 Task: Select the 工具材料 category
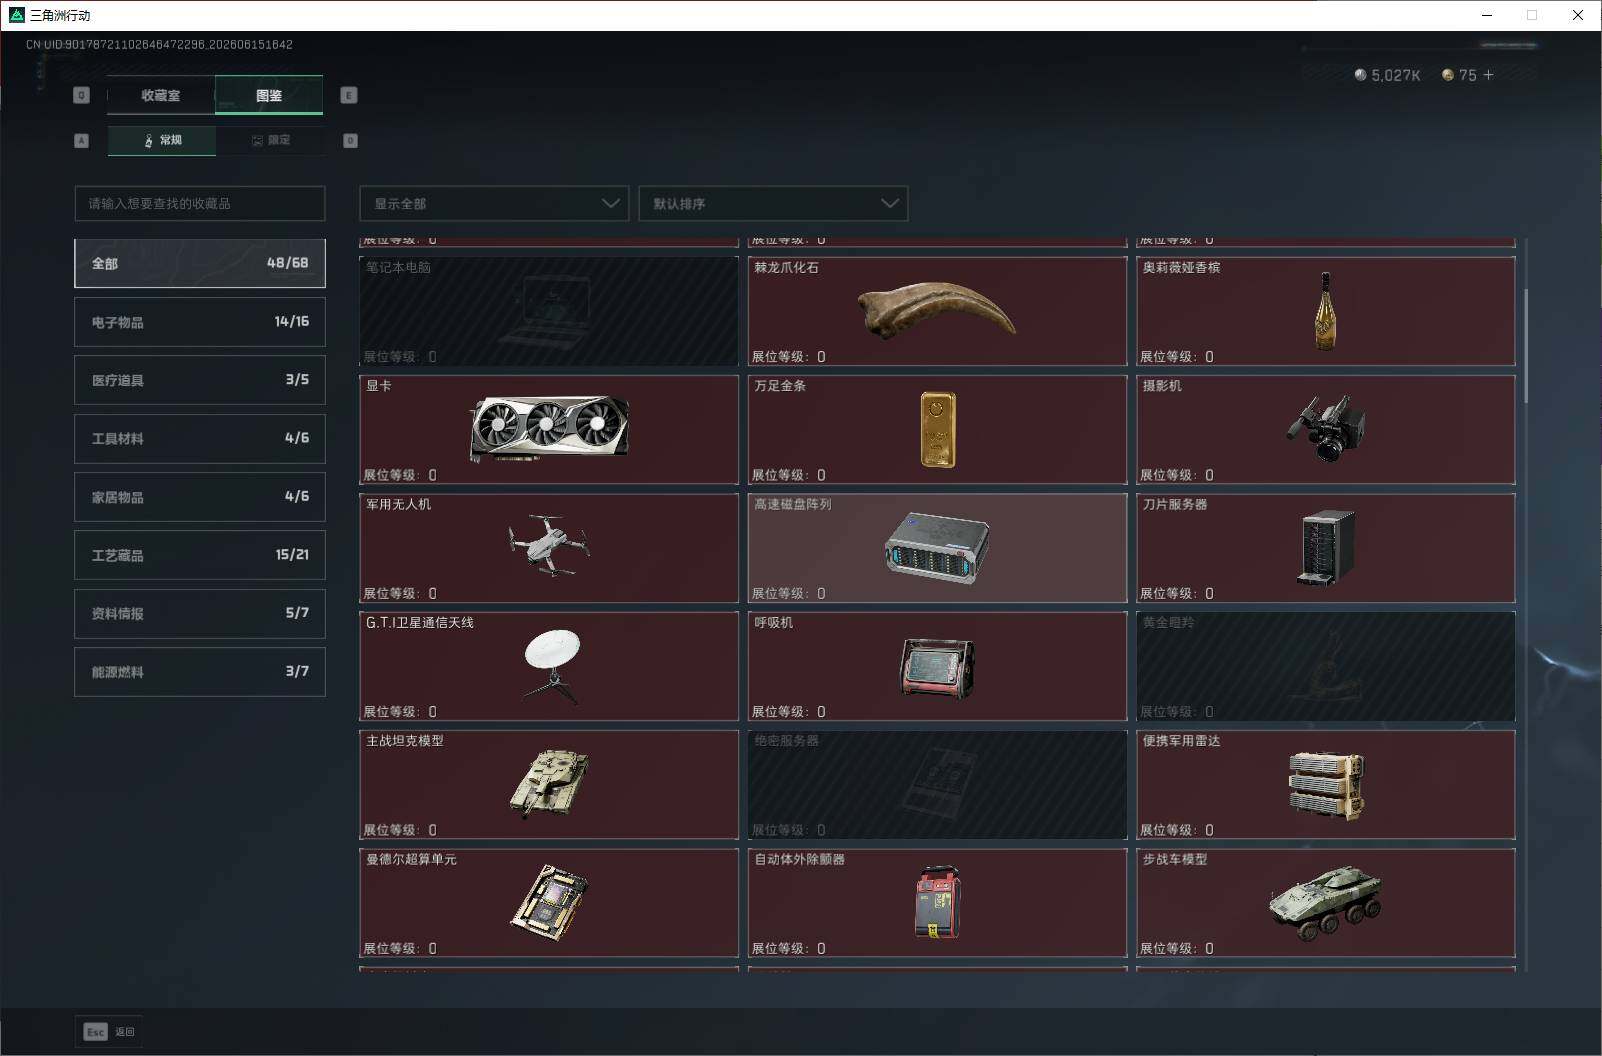[200, 438]
